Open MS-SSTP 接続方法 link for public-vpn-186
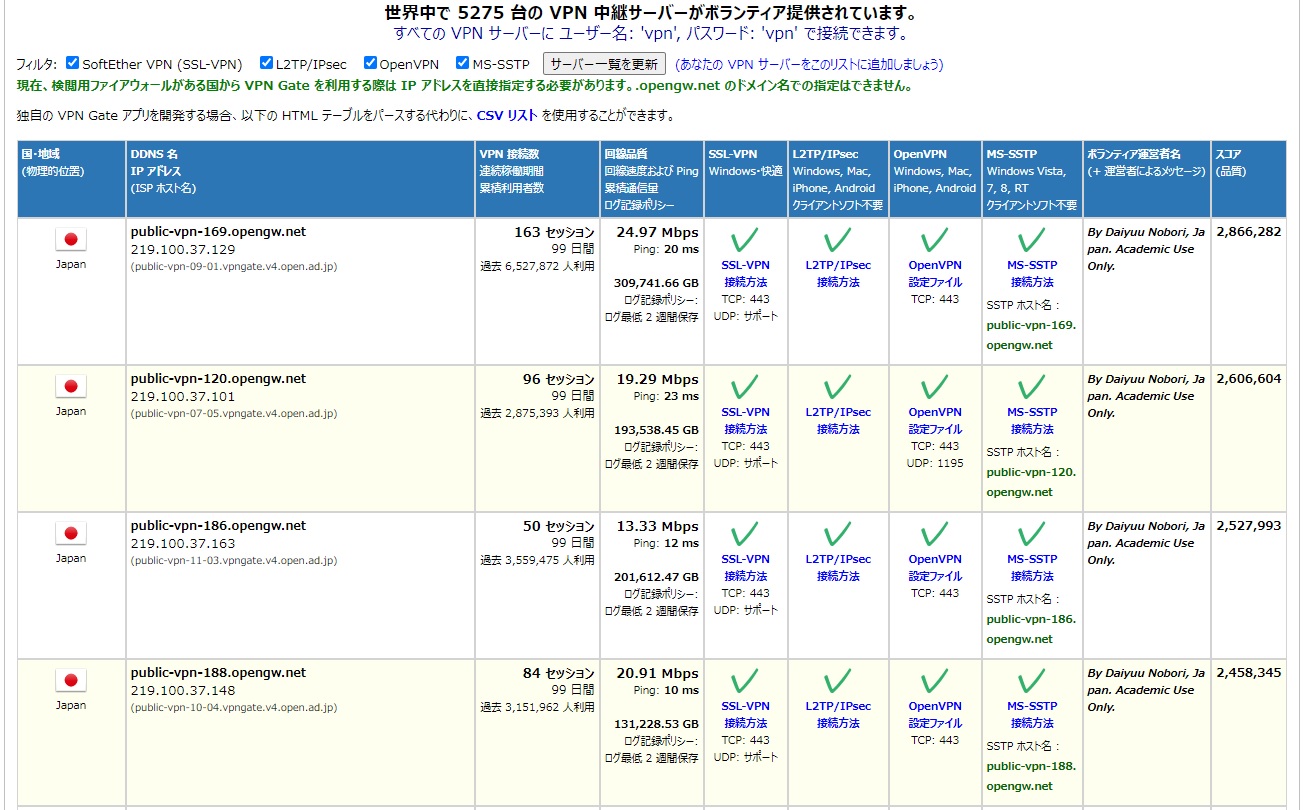This screenshot has width=1304, height=810. [1031, 568]
